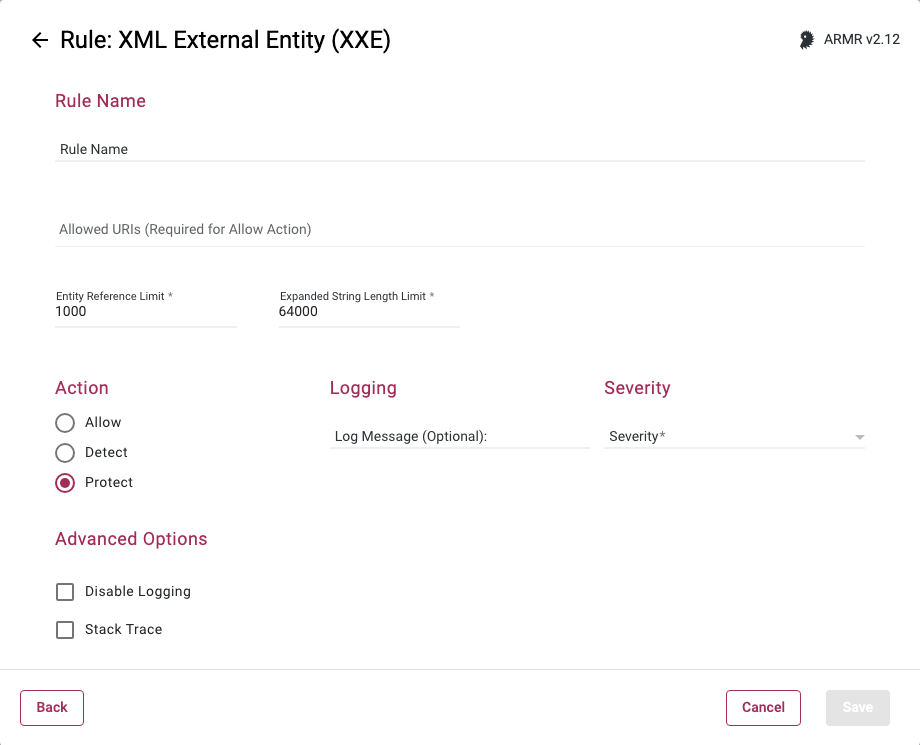Screen dimensions: 920x745
Task: Select the Protect action radio button
Action: (65, 483)
